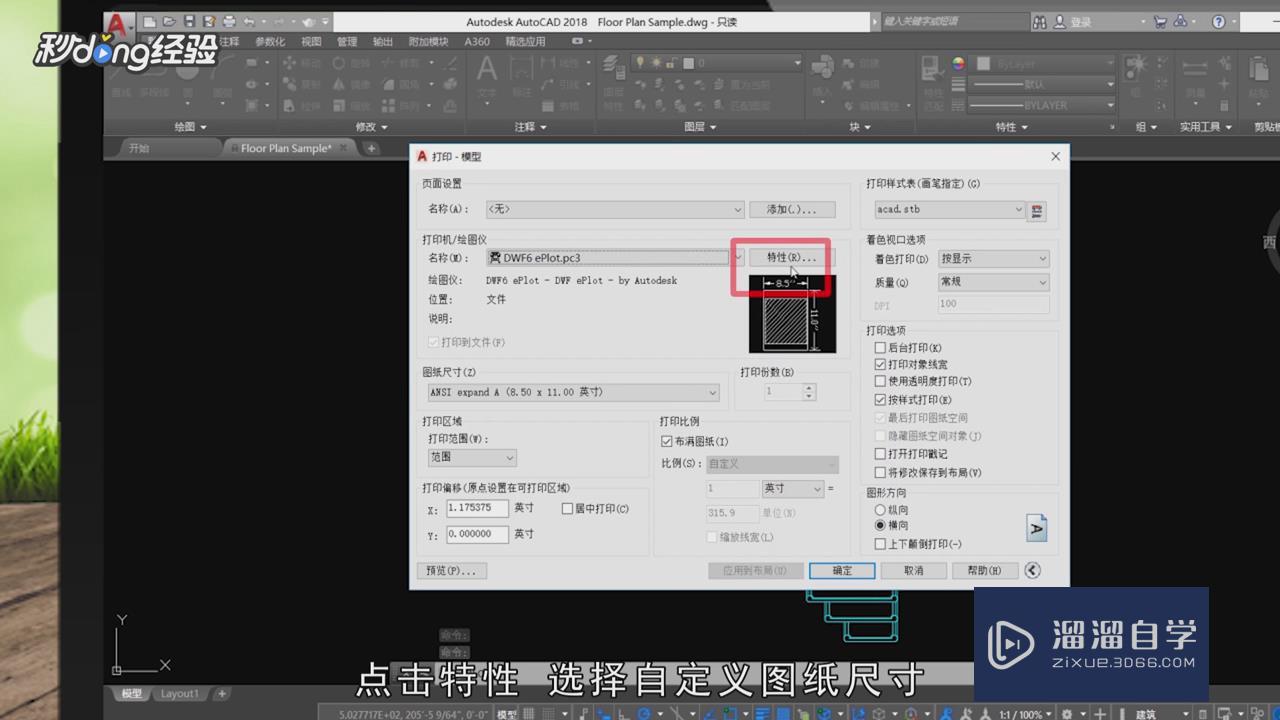Add a new layout with the plus icon

point(222,693)
